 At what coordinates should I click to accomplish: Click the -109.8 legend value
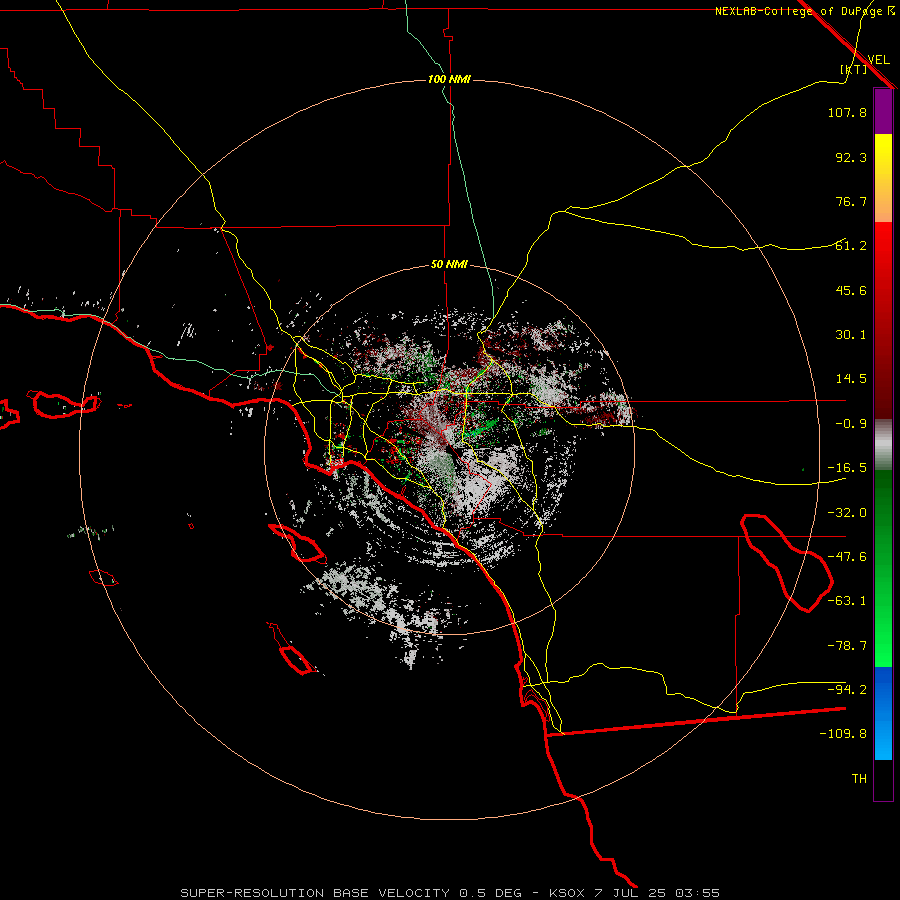coord(843,734)
